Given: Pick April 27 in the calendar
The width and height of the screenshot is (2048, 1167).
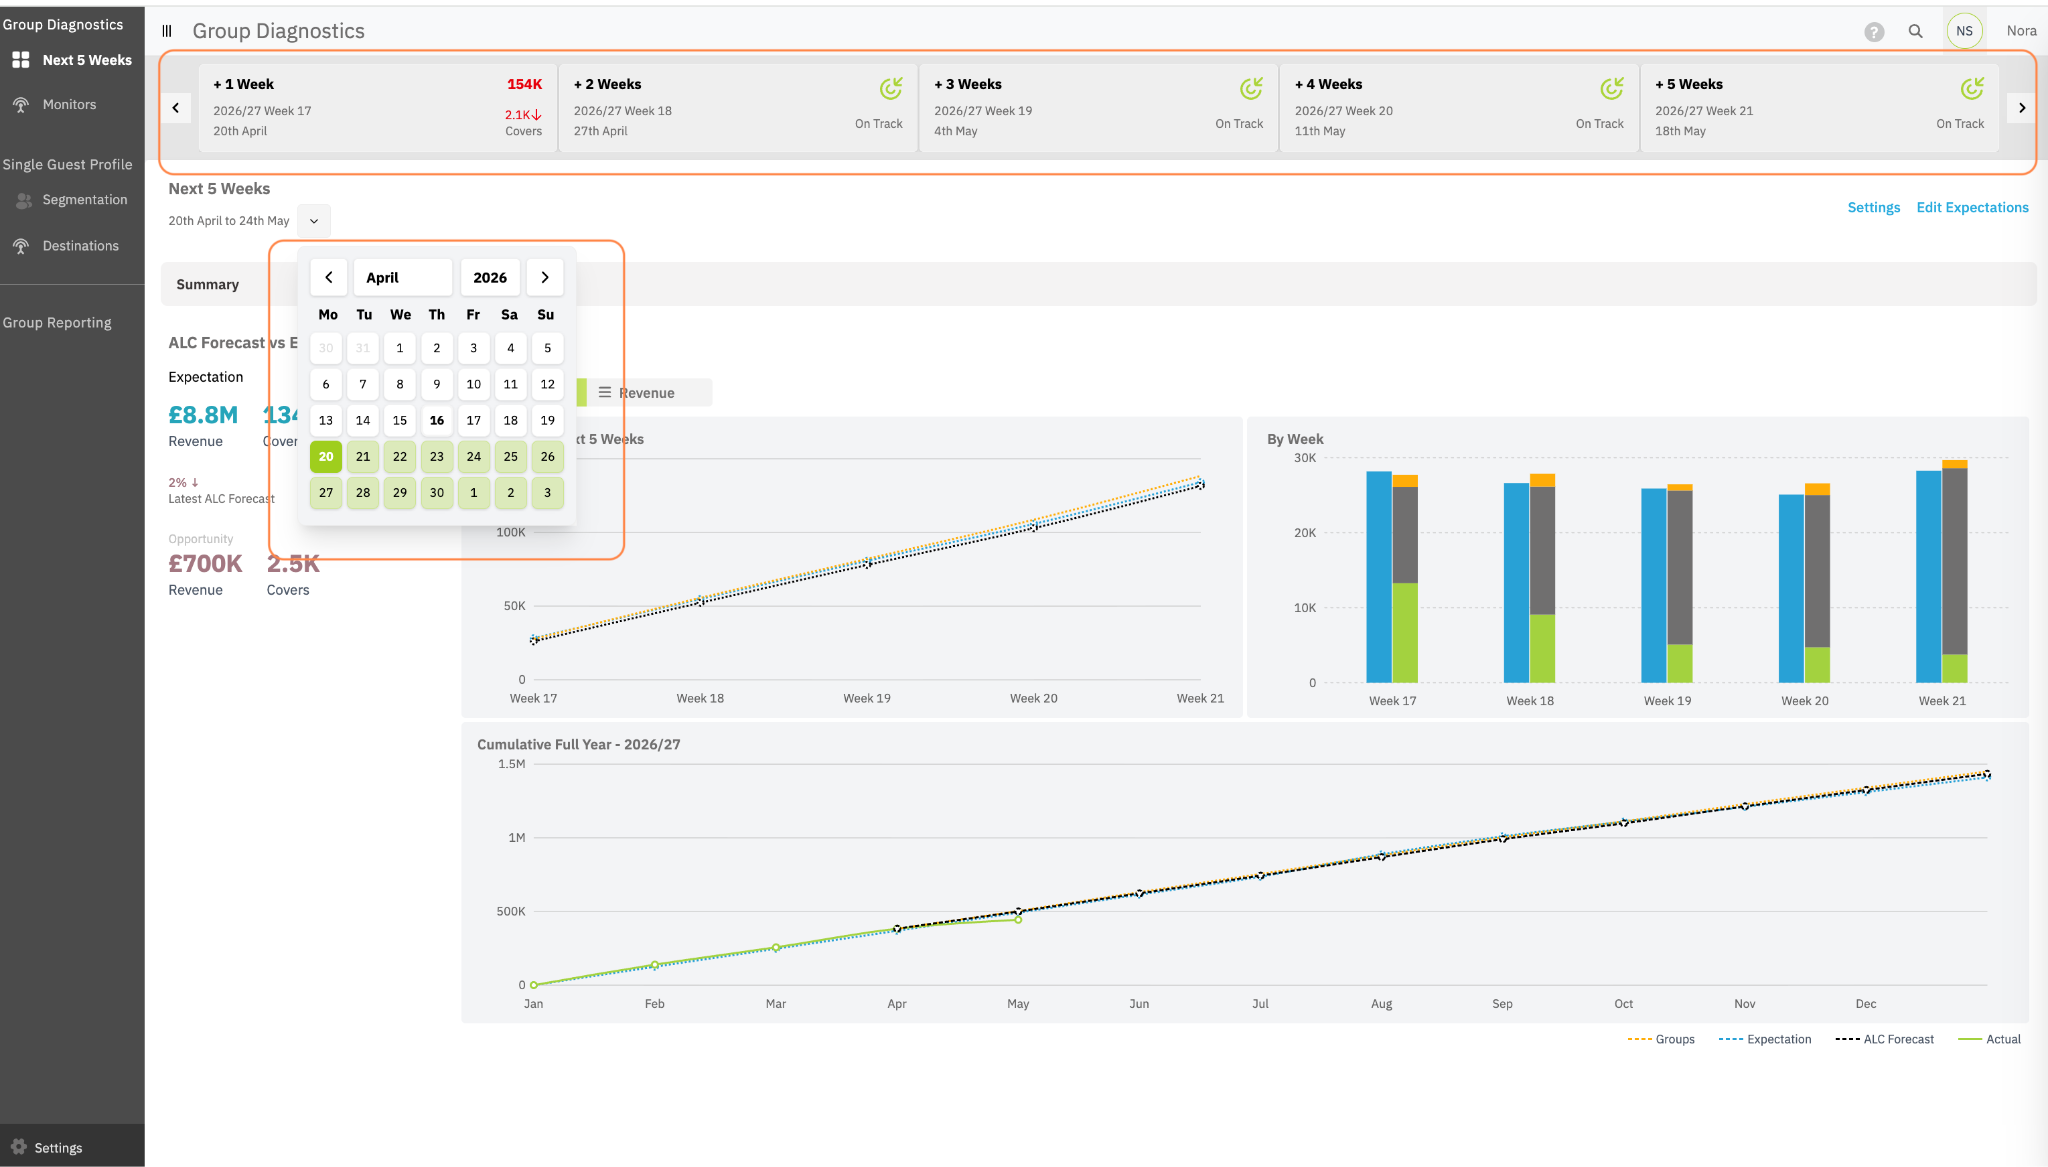Looking at the screenshot, I should click(x=326, y=492).
